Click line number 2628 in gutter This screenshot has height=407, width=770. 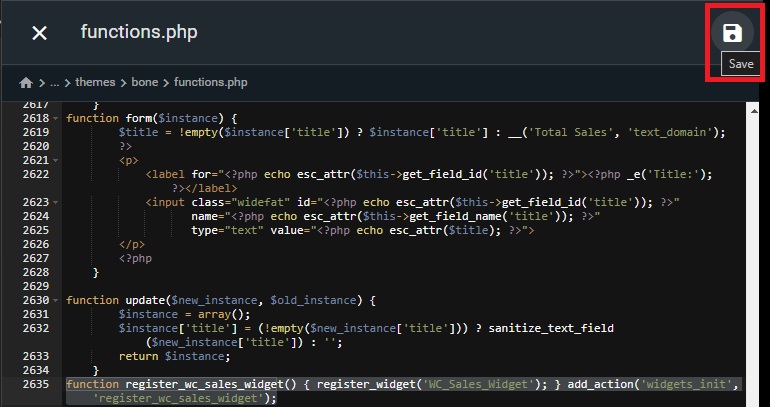point(34,272)
